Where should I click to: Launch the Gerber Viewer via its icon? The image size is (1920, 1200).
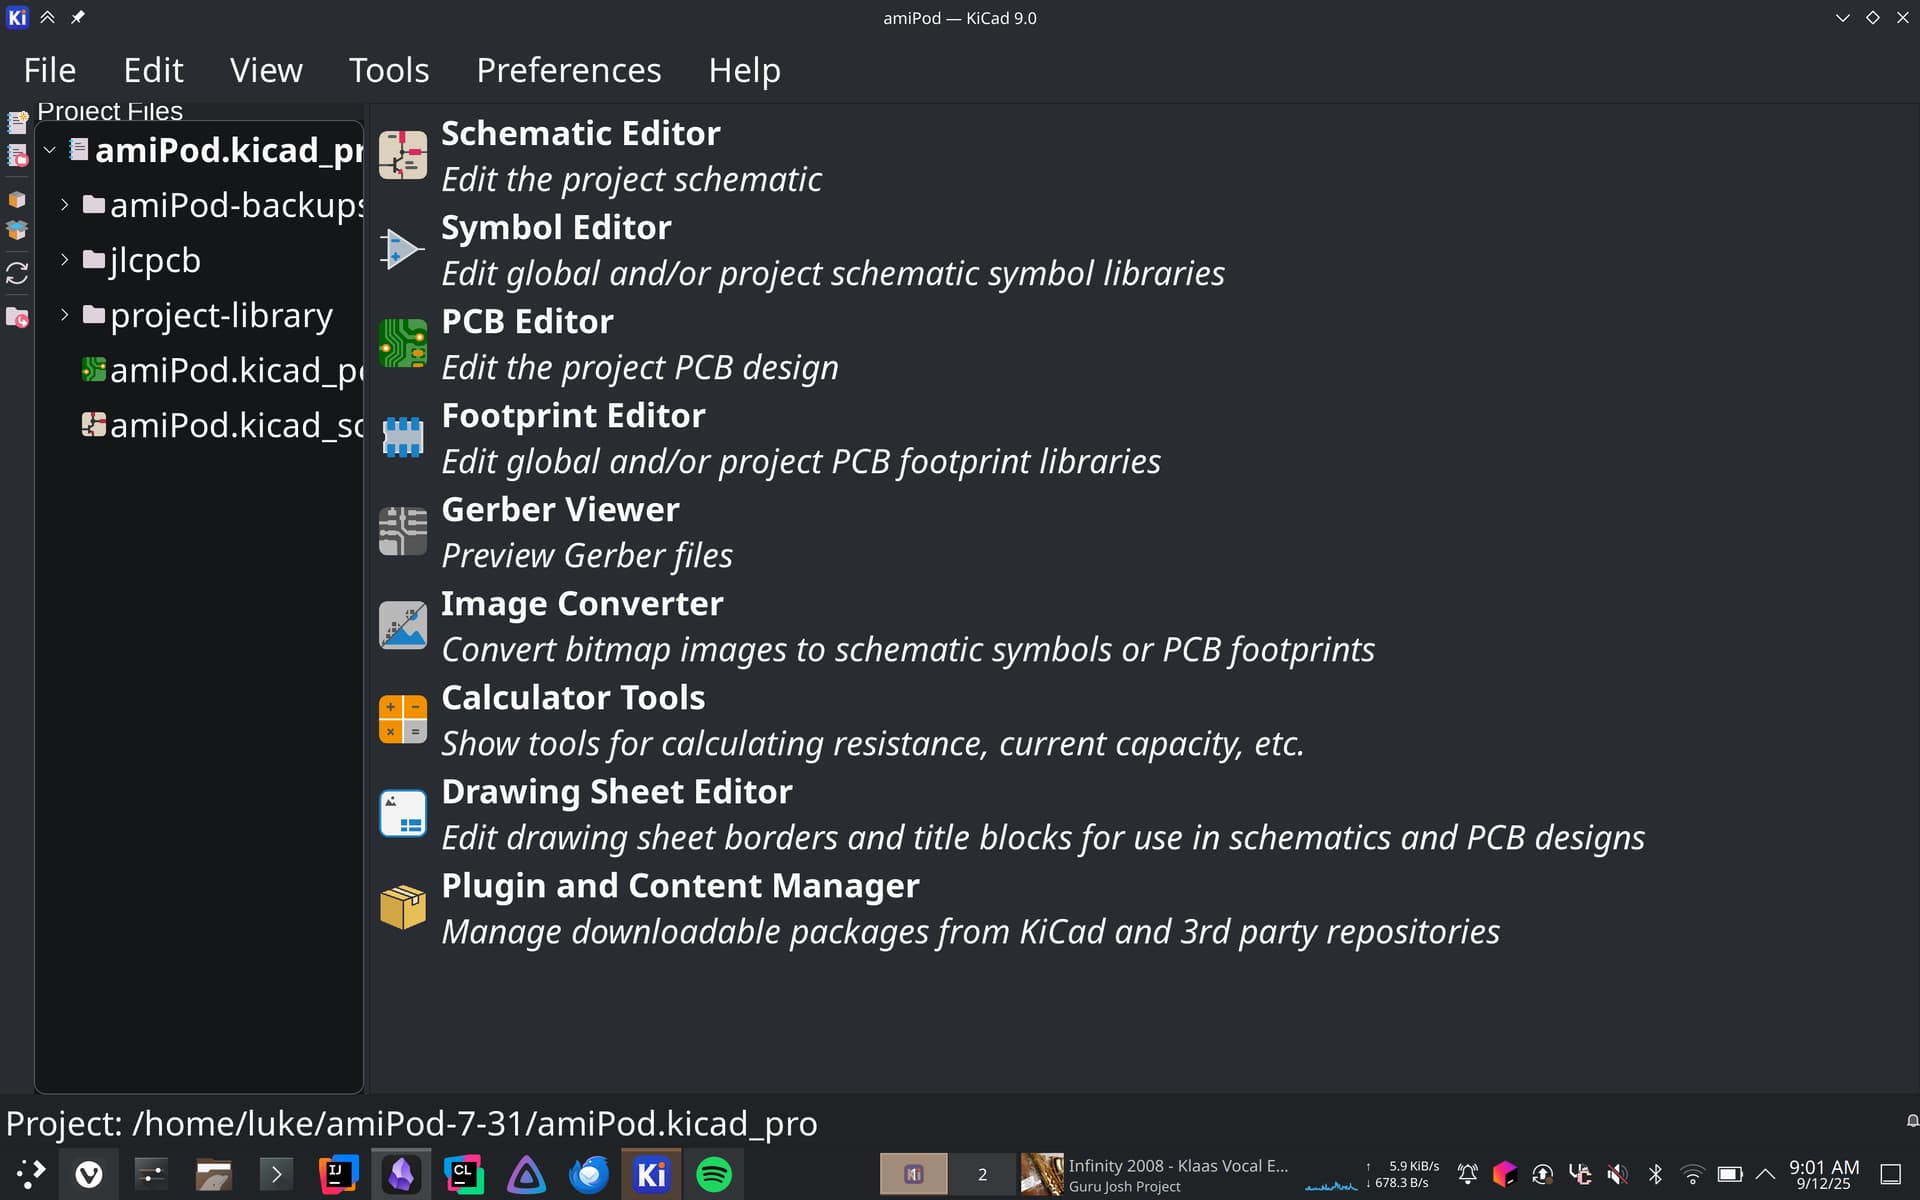[403, 532]
